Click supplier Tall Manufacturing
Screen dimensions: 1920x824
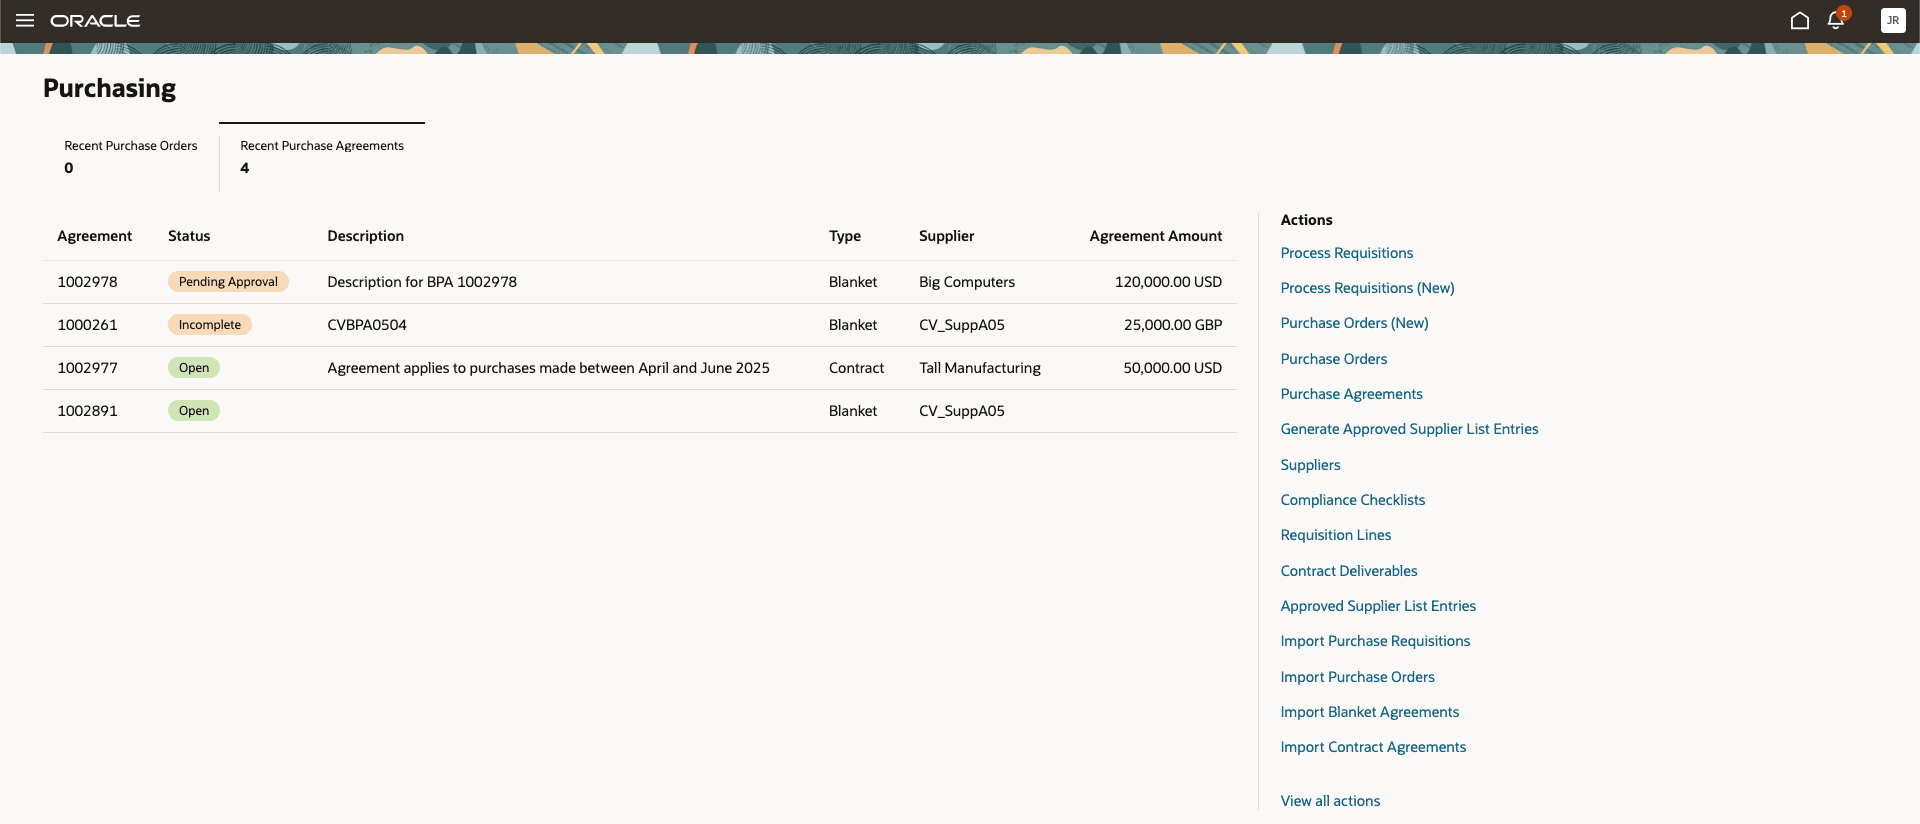pos(980,368)
